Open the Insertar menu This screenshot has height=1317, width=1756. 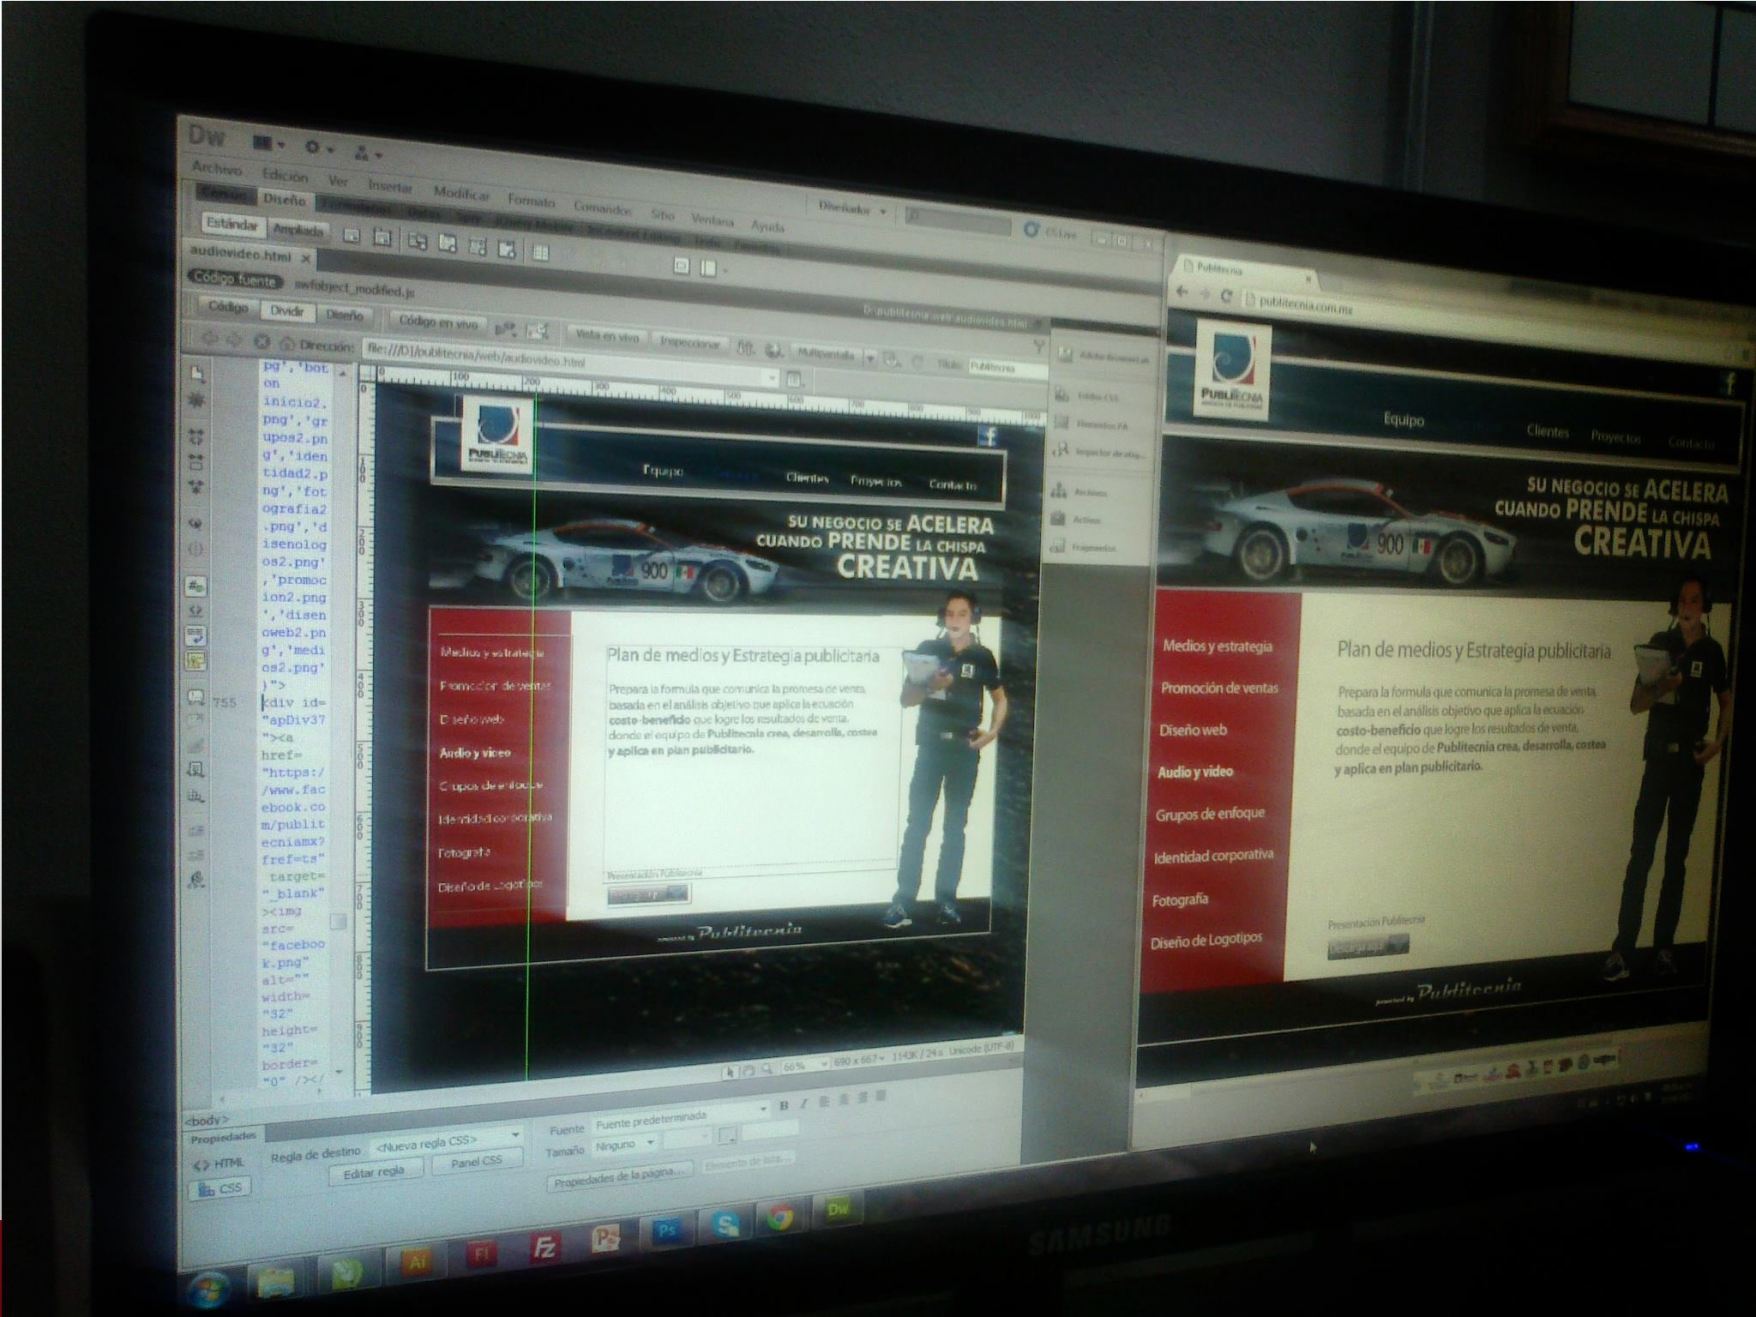390,186
